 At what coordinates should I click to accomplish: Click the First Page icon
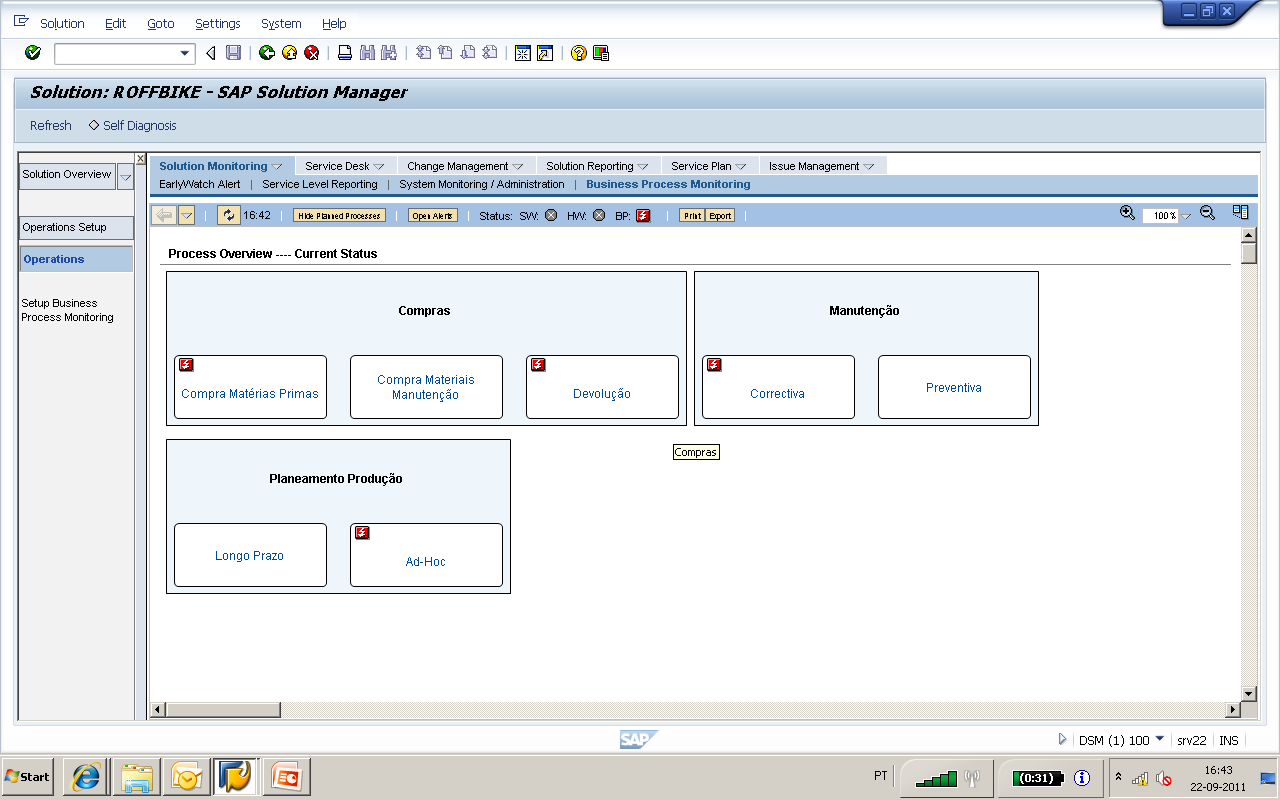pos(423,53)
